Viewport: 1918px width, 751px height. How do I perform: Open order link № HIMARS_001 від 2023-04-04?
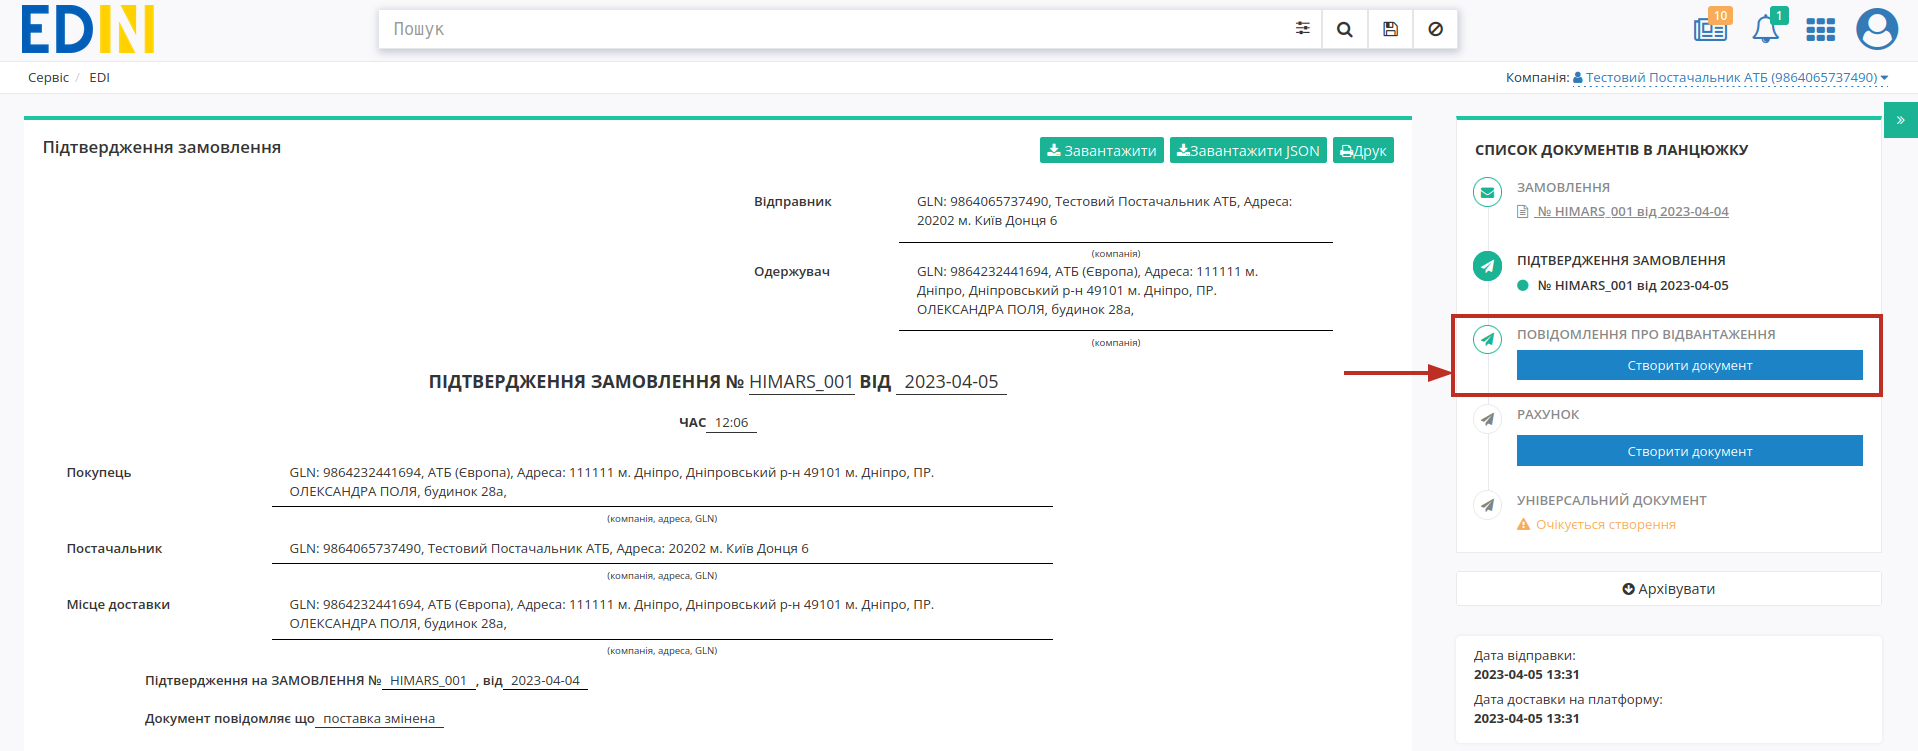(x=1632, y=211)
